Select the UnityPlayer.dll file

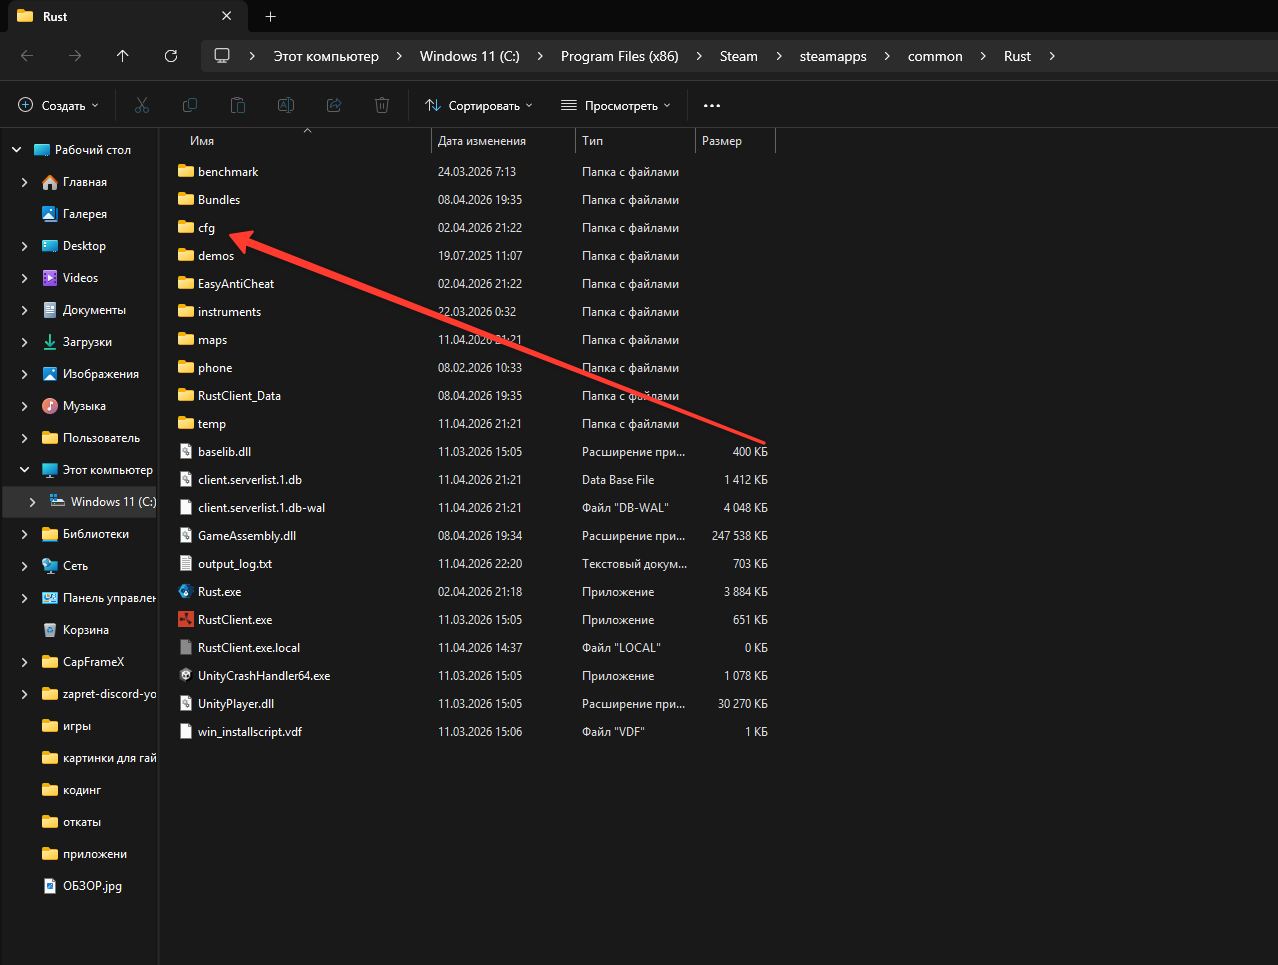point(472,704)
